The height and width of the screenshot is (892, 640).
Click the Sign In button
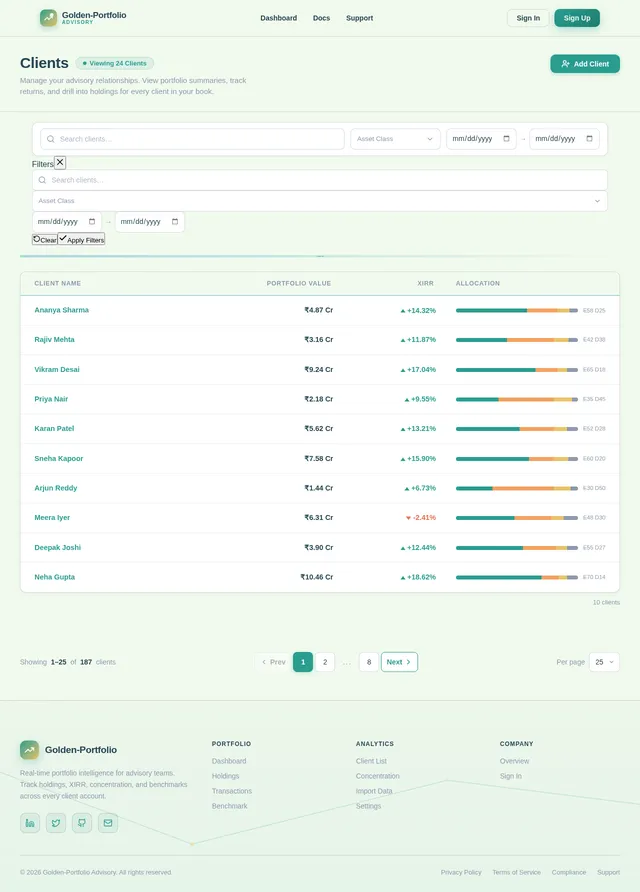(x=528, y=18)
